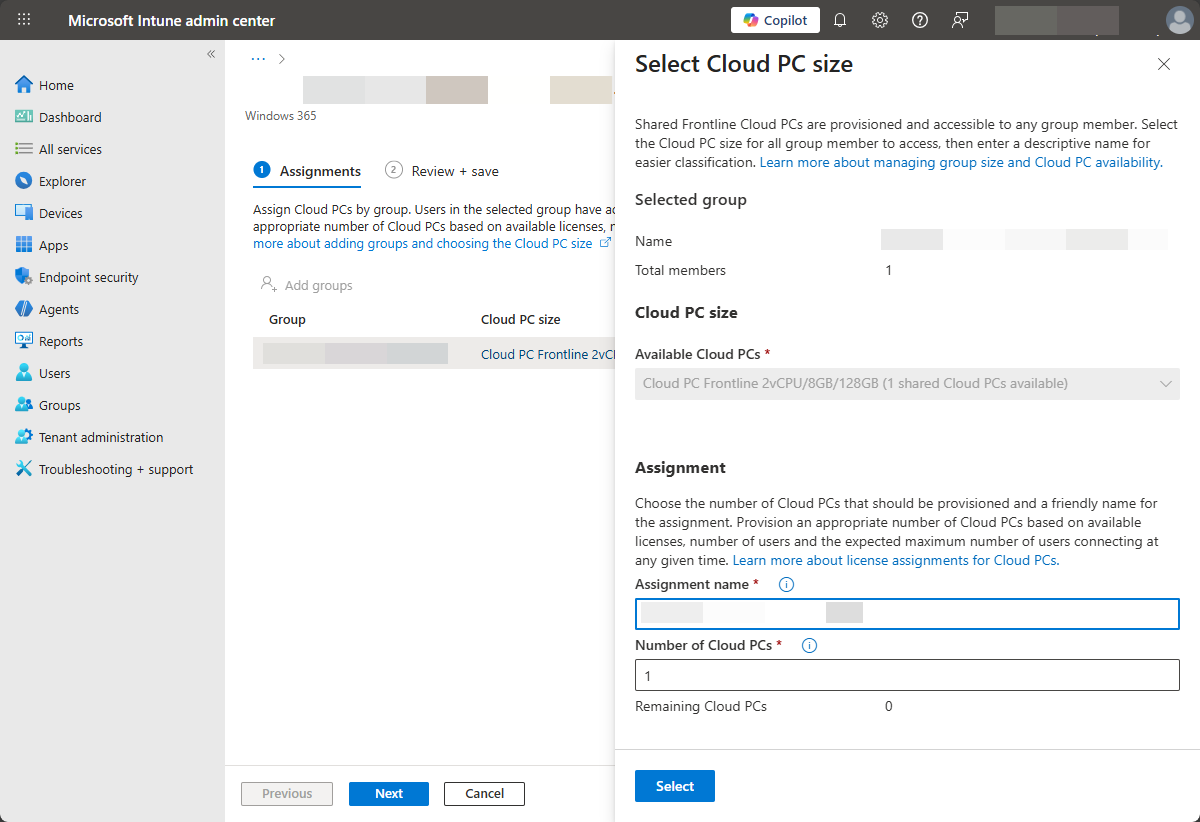Switch to the Review + save step

click(443, 171)
